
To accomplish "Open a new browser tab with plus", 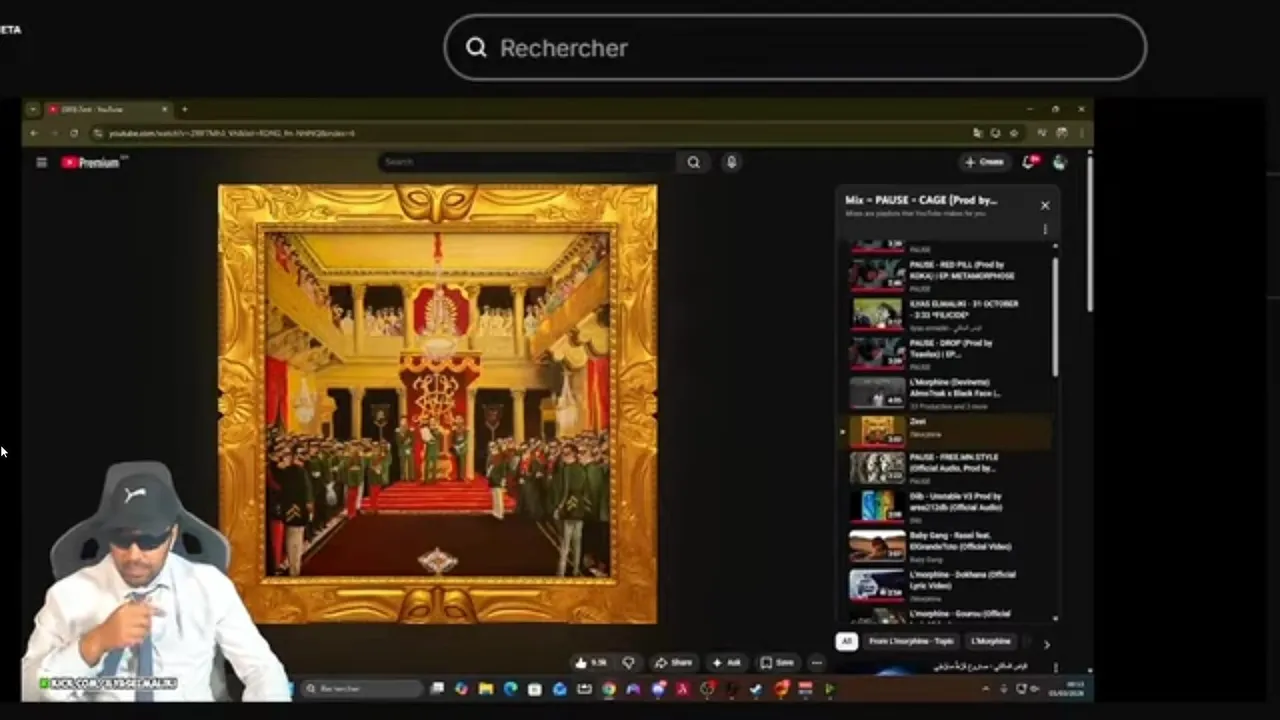I will click(184, 109).
